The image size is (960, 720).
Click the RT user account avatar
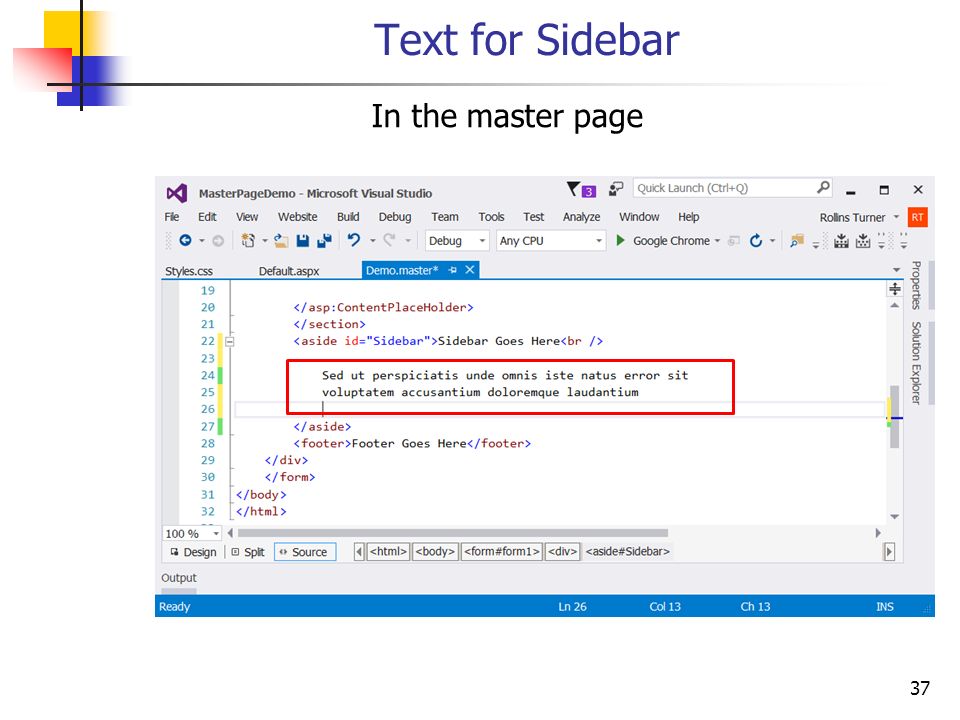[917, 217]
